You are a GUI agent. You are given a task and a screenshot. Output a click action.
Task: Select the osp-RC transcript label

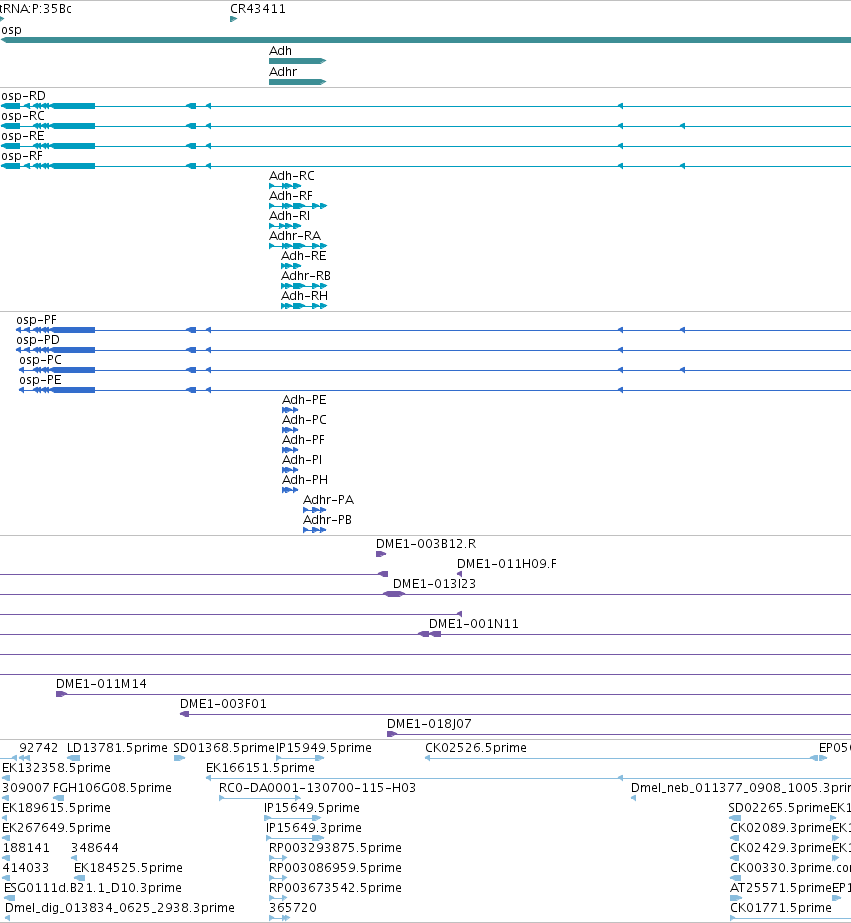pyautogui.click(x=23, y=116)
